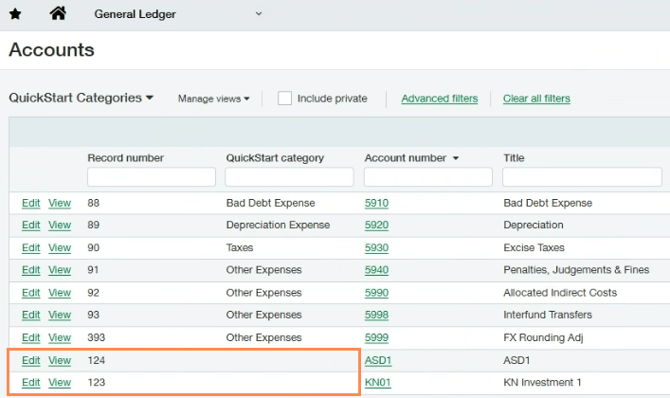View record 123 KN Investment 1
Viewport: 670px width, 398px height.
[59, 383]
